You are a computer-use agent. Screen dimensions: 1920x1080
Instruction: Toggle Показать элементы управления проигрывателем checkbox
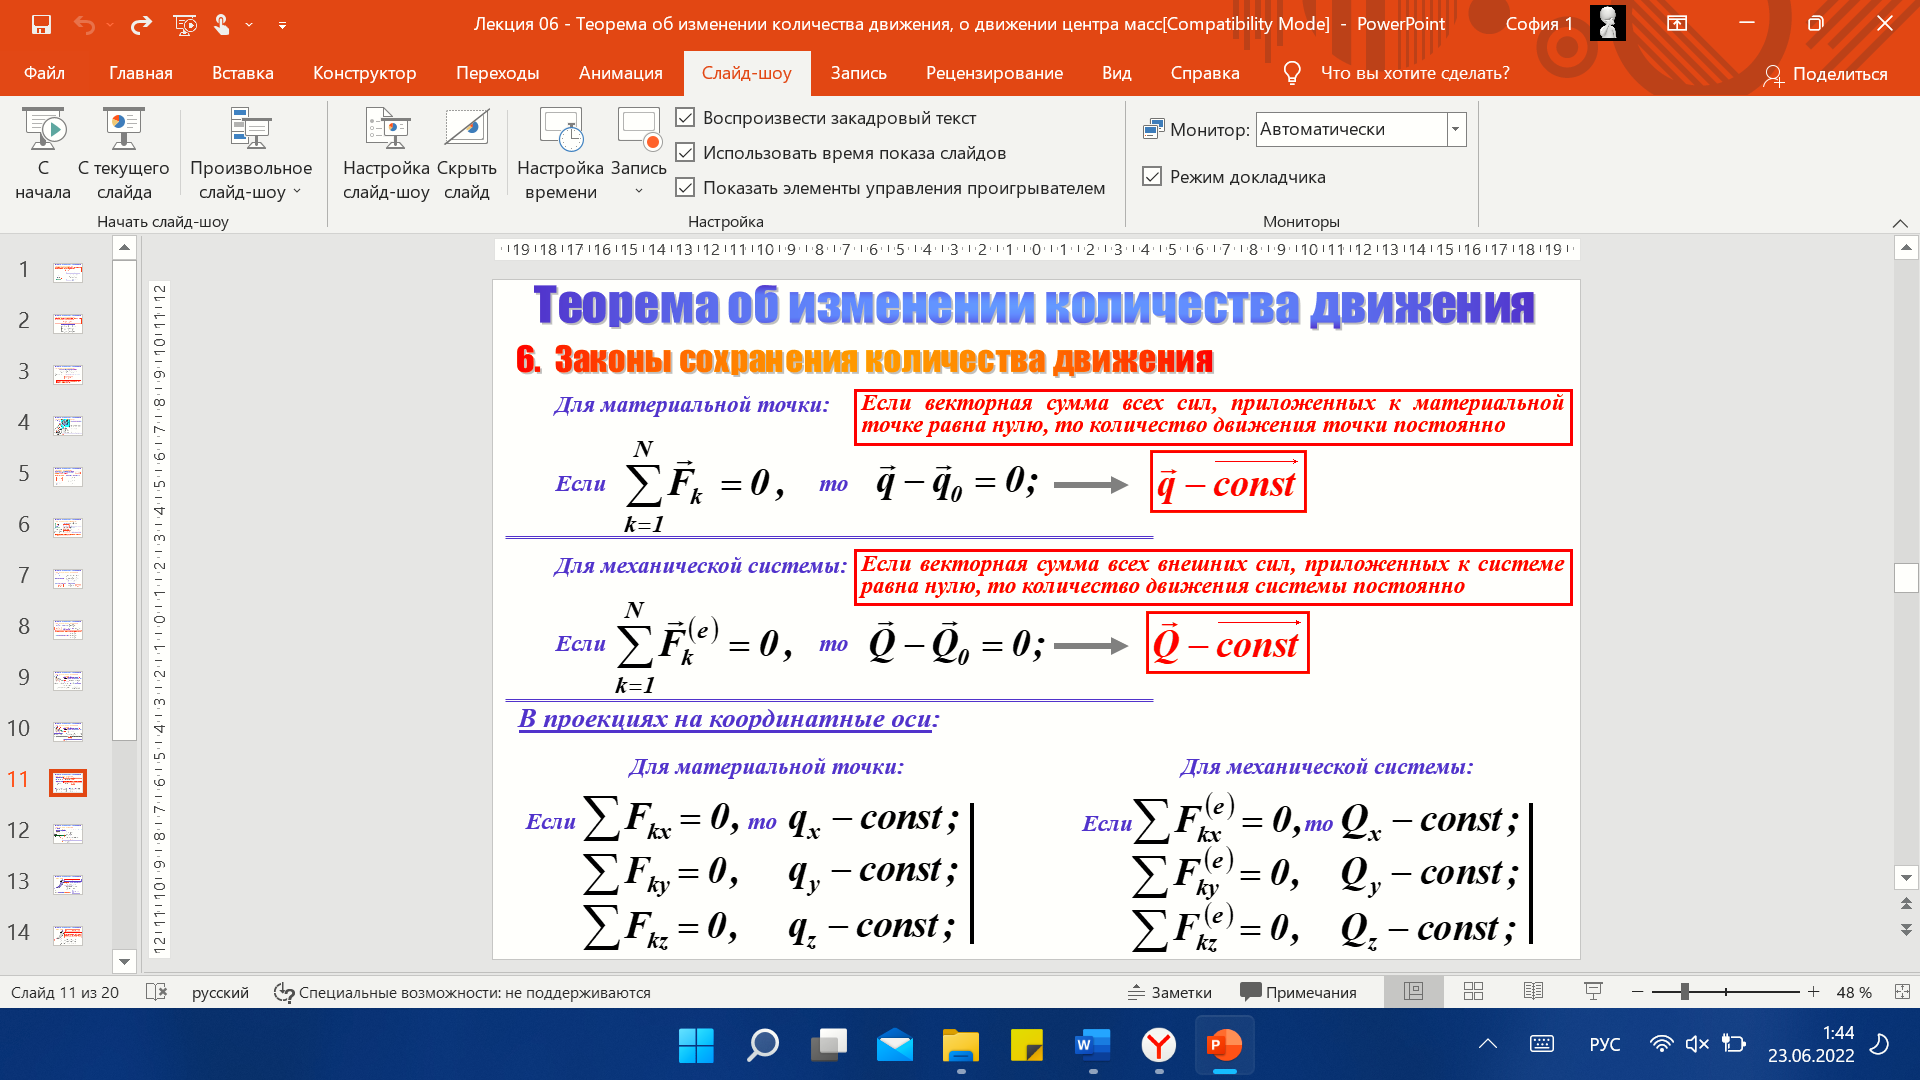click(685, 188)
